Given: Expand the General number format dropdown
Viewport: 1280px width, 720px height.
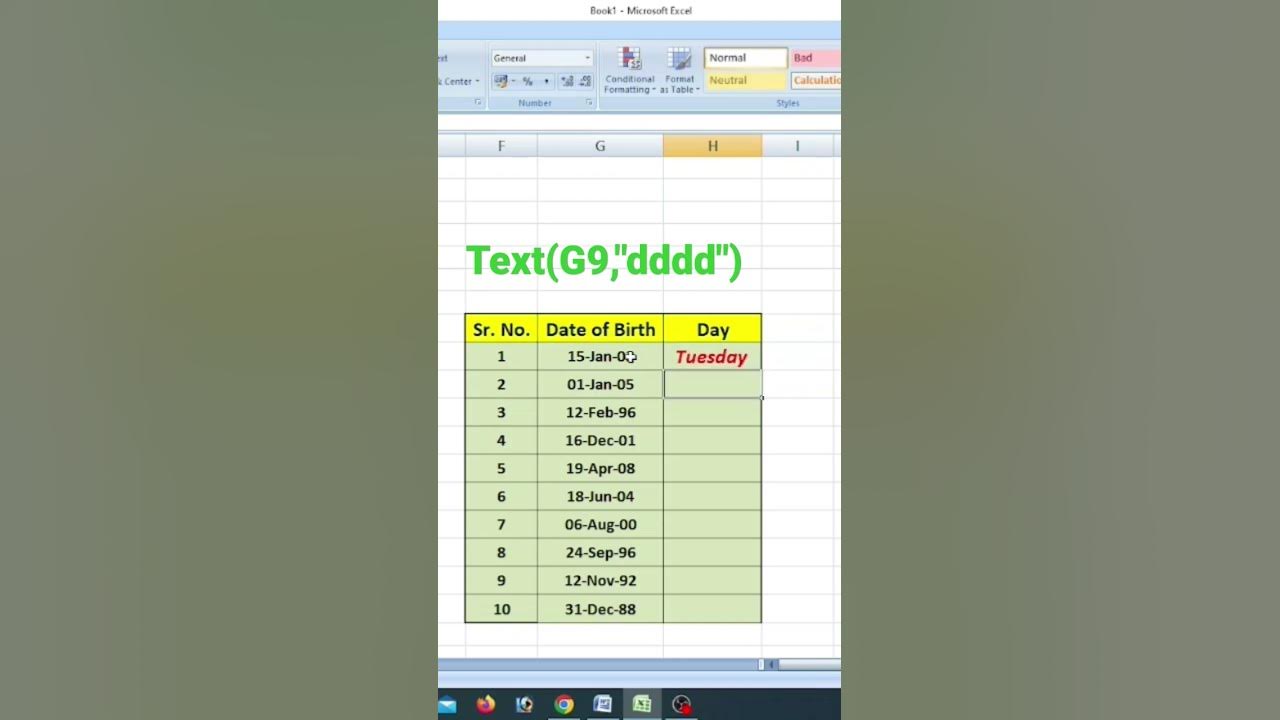Looking at the screenshot, I should point(587,58).
